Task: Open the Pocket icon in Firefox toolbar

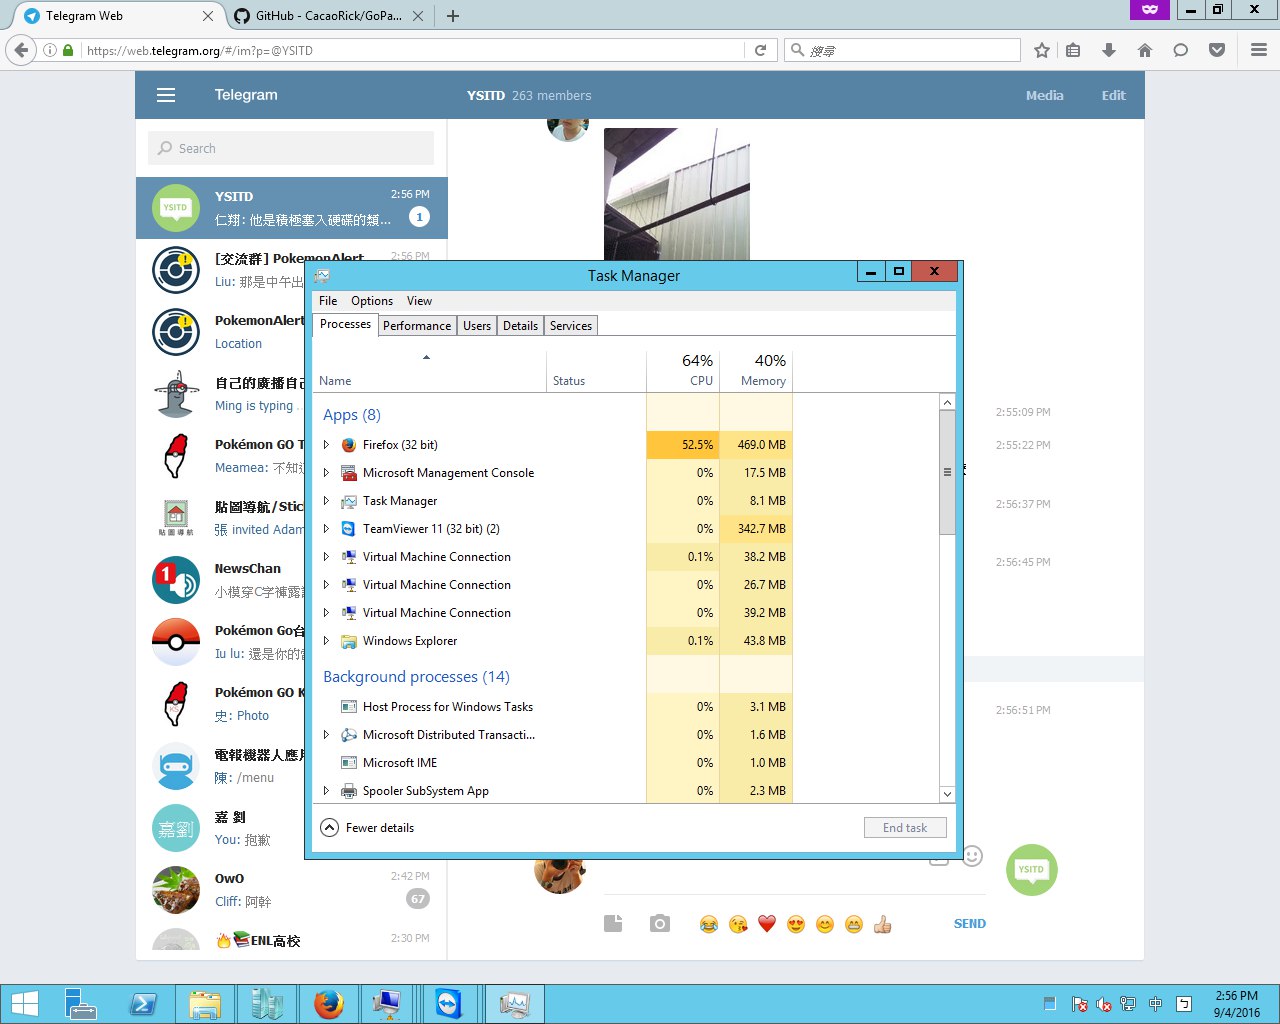Action: point(1217,50)
